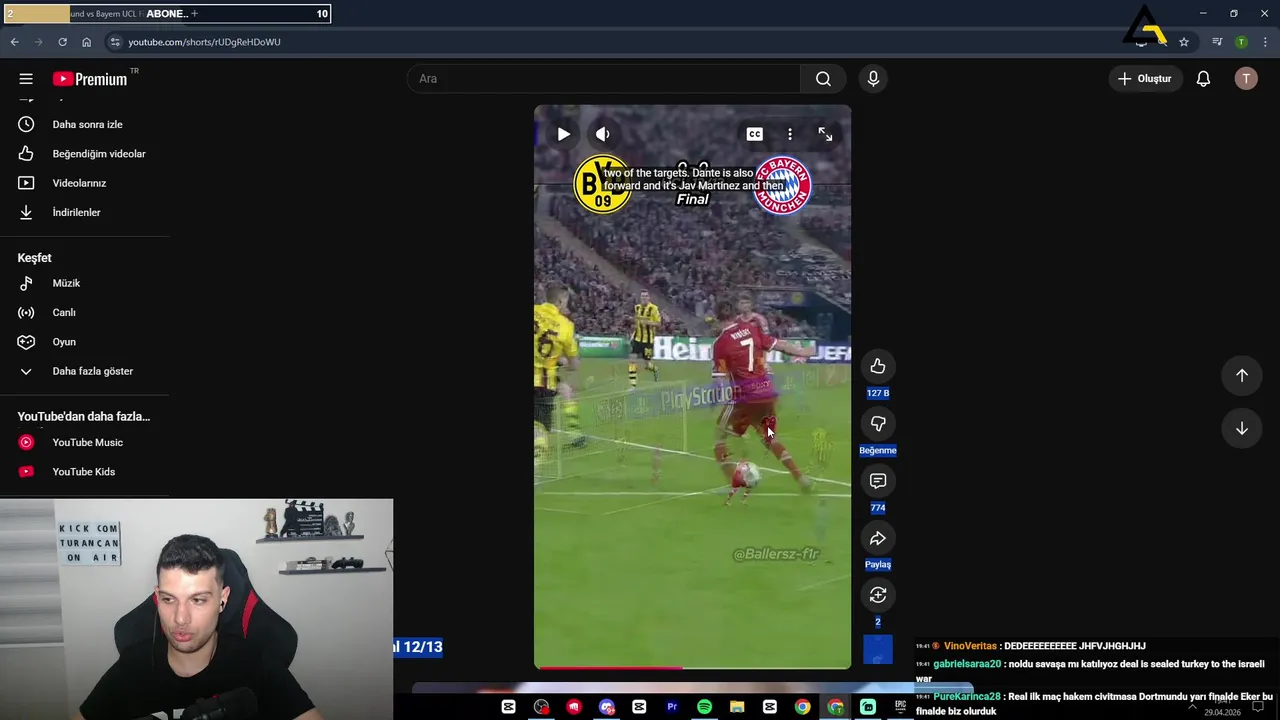Seek on the Short's red progress bar

click(x=692, y=667)
